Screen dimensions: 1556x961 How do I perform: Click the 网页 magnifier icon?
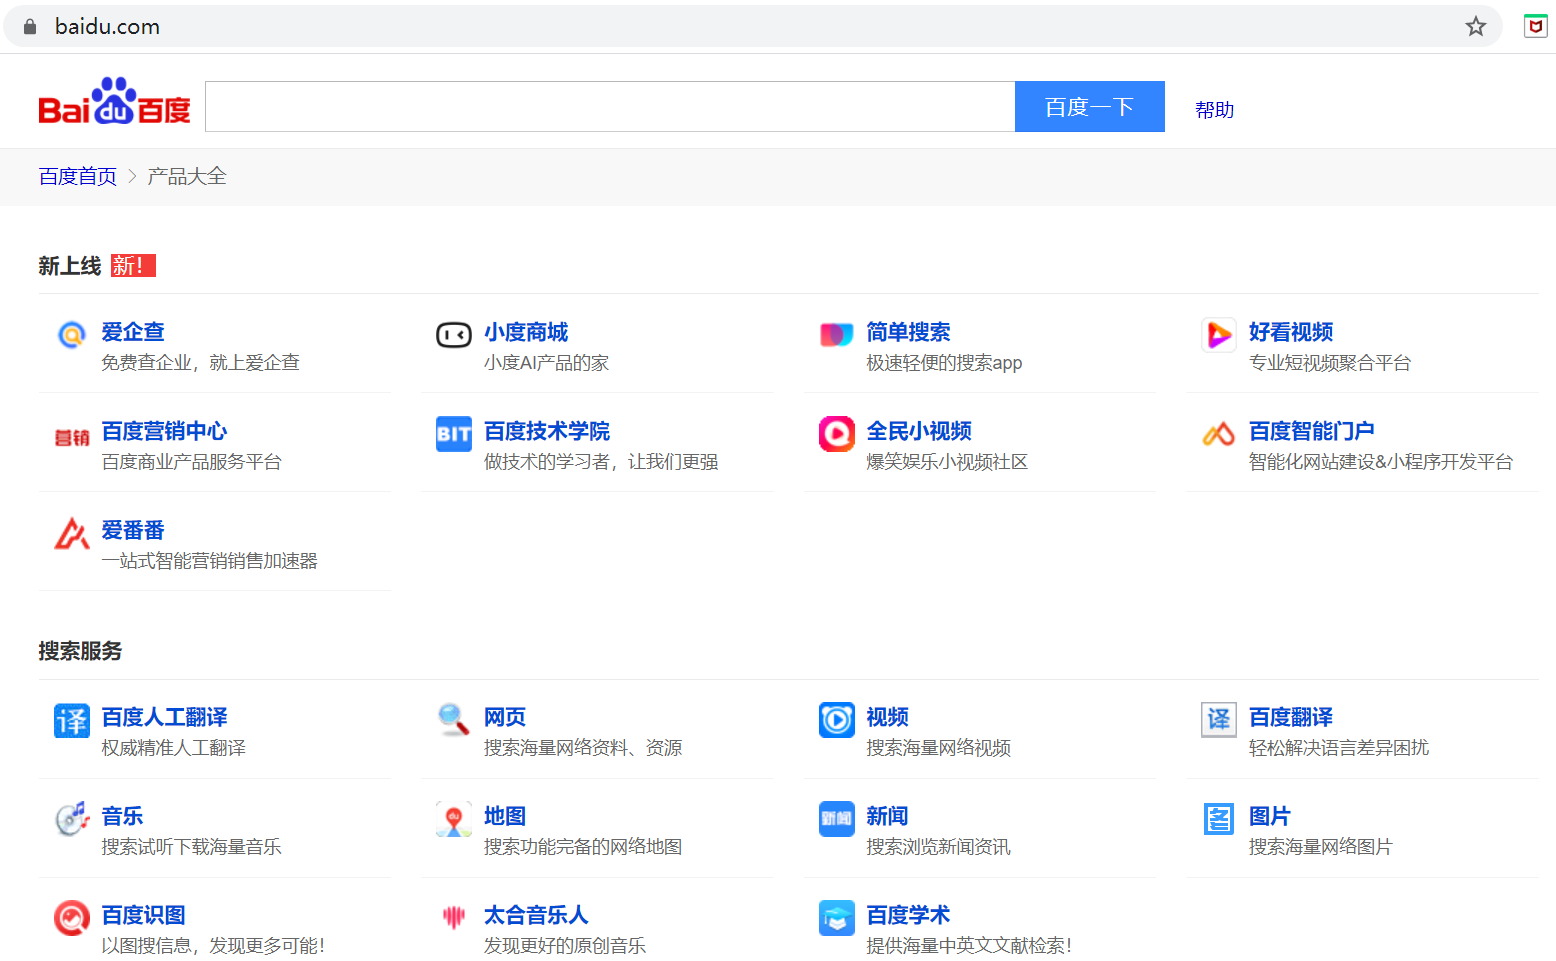coord(454,719)
